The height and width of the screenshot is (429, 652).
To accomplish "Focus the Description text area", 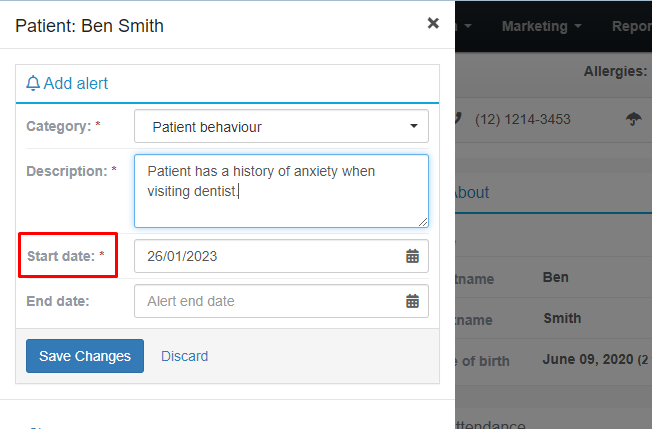I will coord(281,191).
